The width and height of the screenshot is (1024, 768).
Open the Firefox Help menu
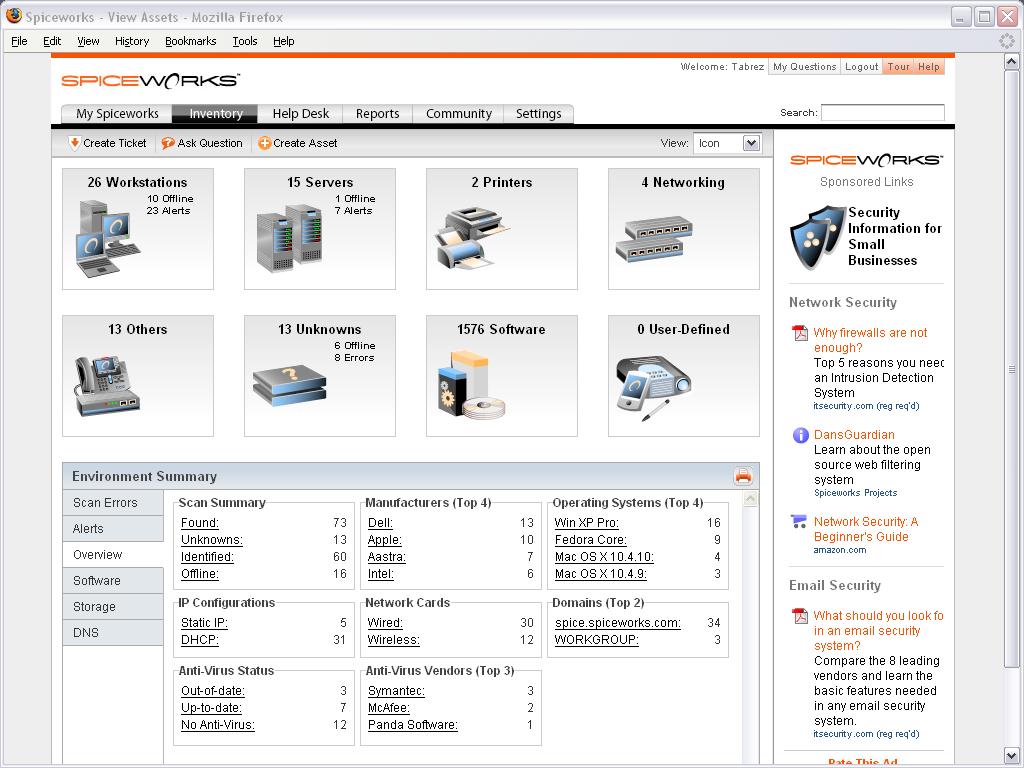pyautogui.click(x=283, y=41)
